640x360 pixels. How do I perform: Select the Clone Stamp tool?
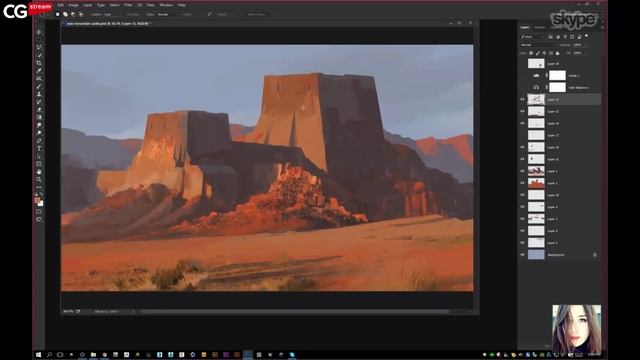(x=39, y=94)
